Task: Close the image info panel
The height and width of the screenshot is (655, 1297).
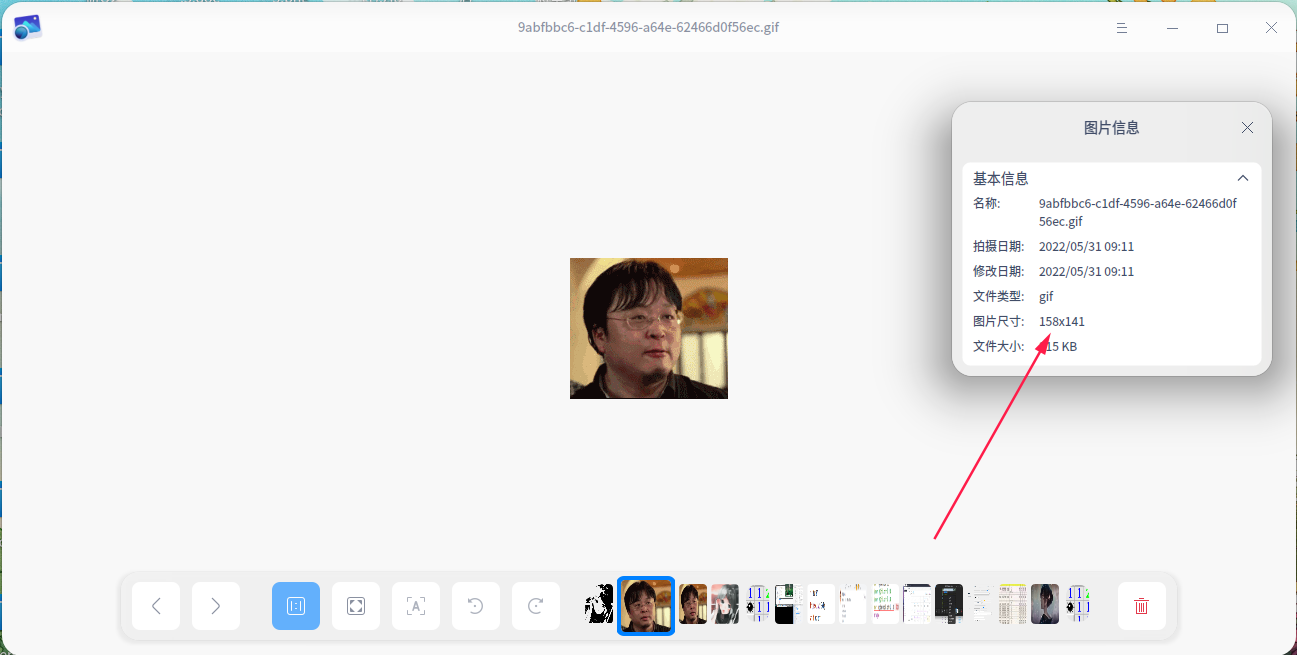Action: (x=1247, y=128)
